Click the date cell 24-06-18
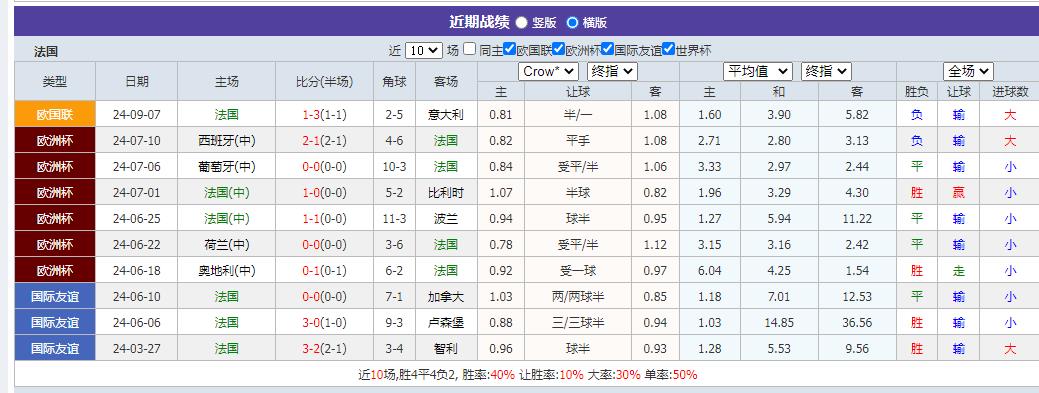 [x=137, y=270]
